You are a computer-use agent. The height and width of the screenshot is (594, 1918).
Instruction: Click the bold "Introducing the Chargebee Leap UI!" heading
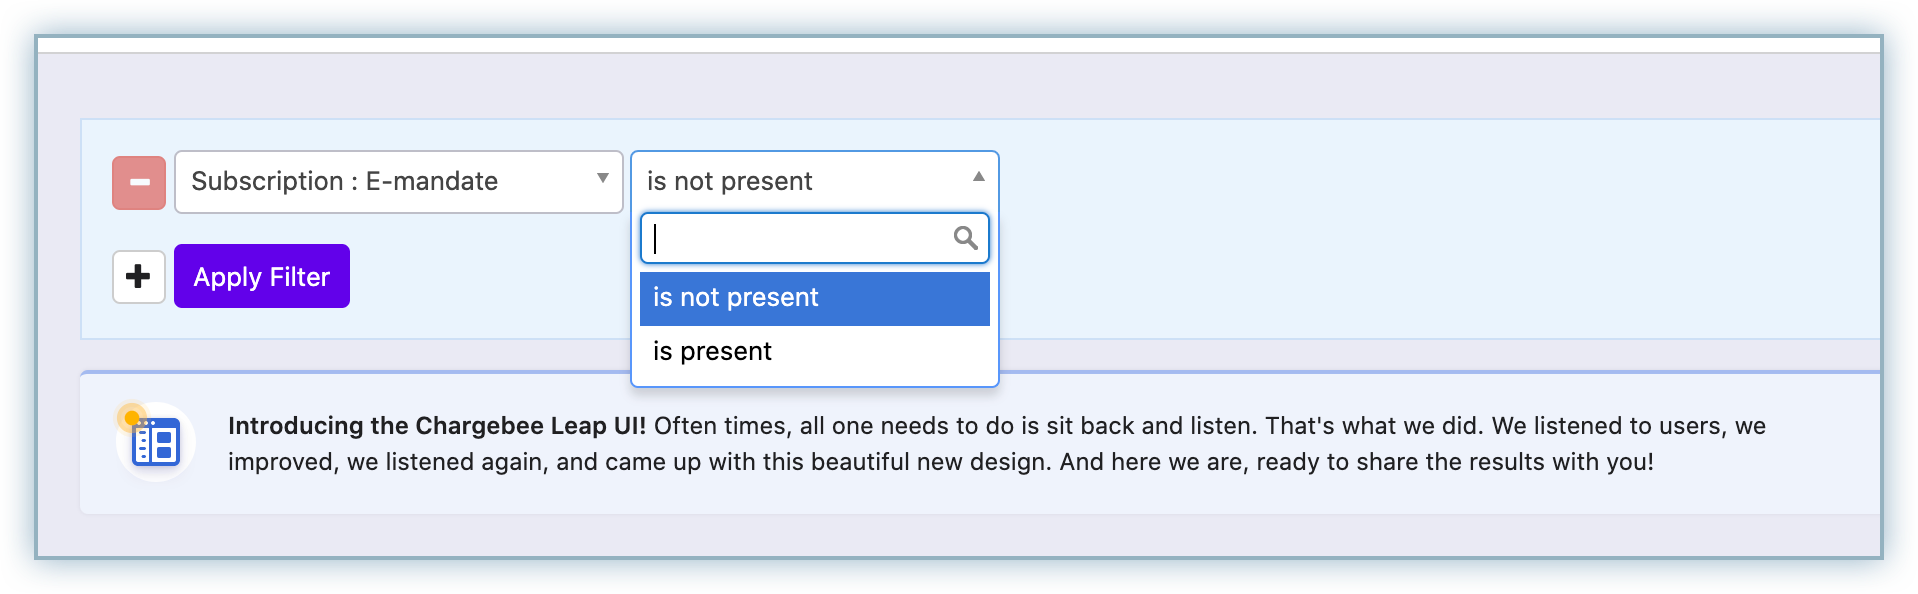coord(437,426)
